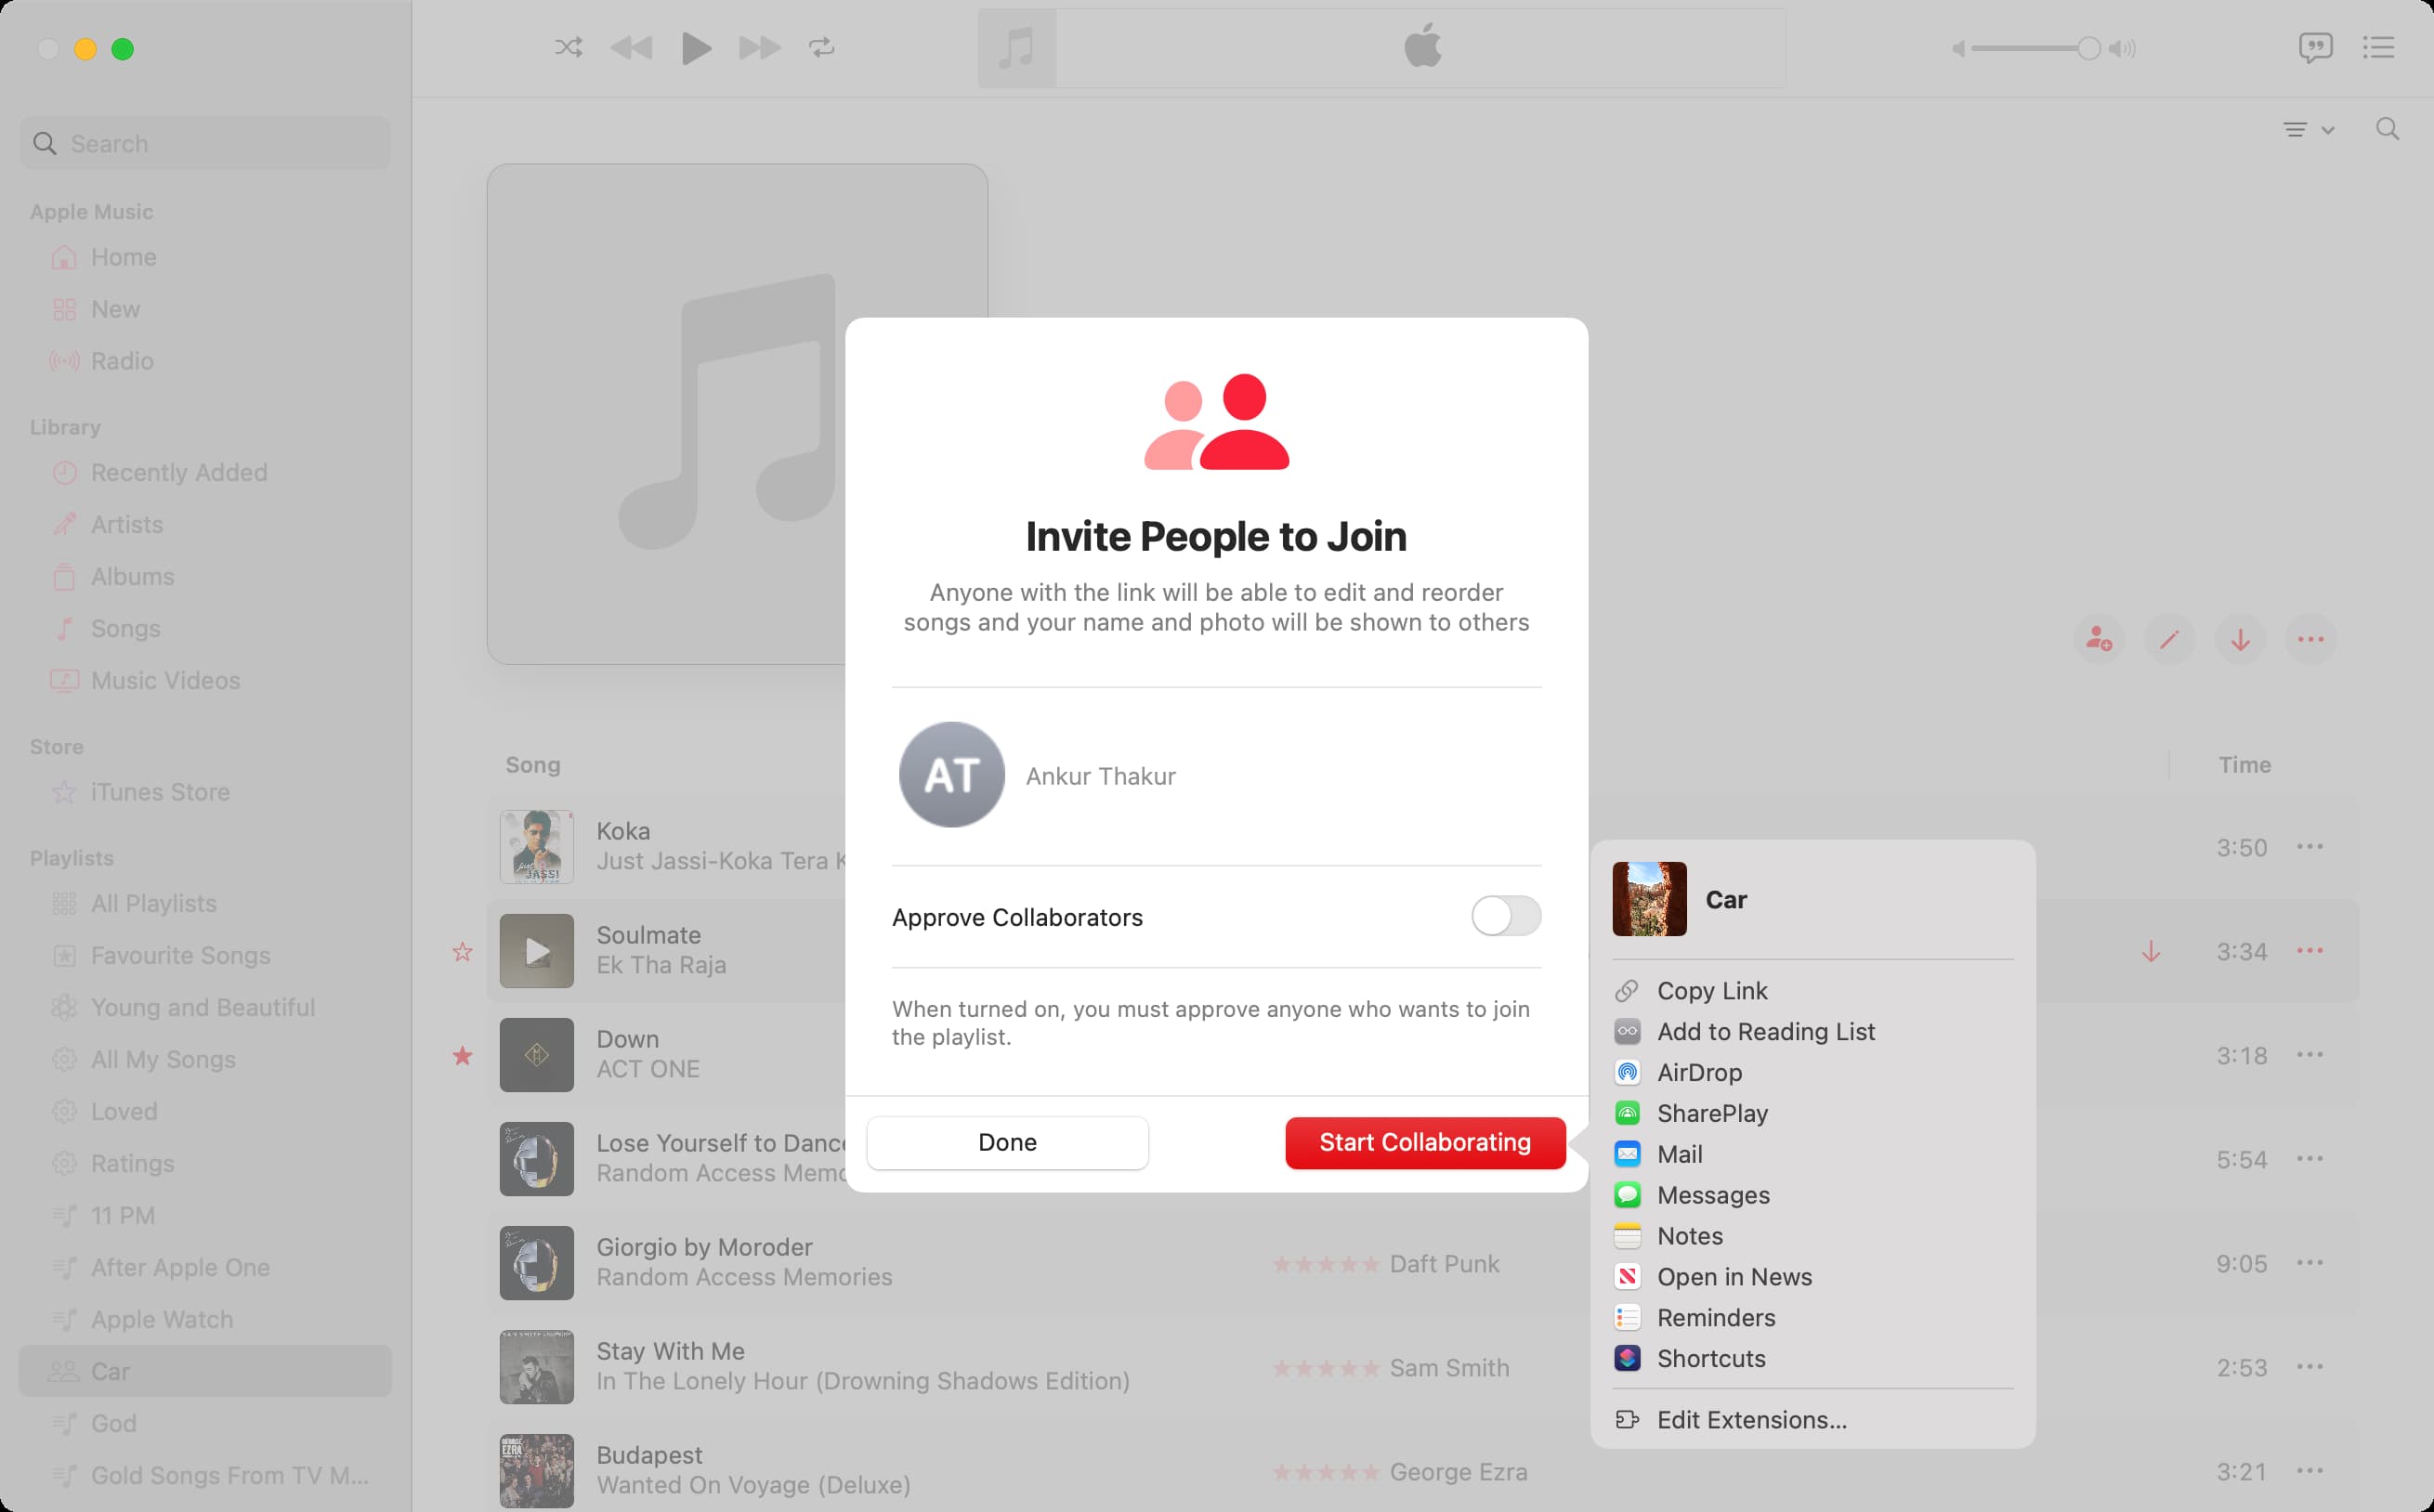Click the rewind/previous track icon
This screenshot has width=2434, height=1512.
coord(633,47)
